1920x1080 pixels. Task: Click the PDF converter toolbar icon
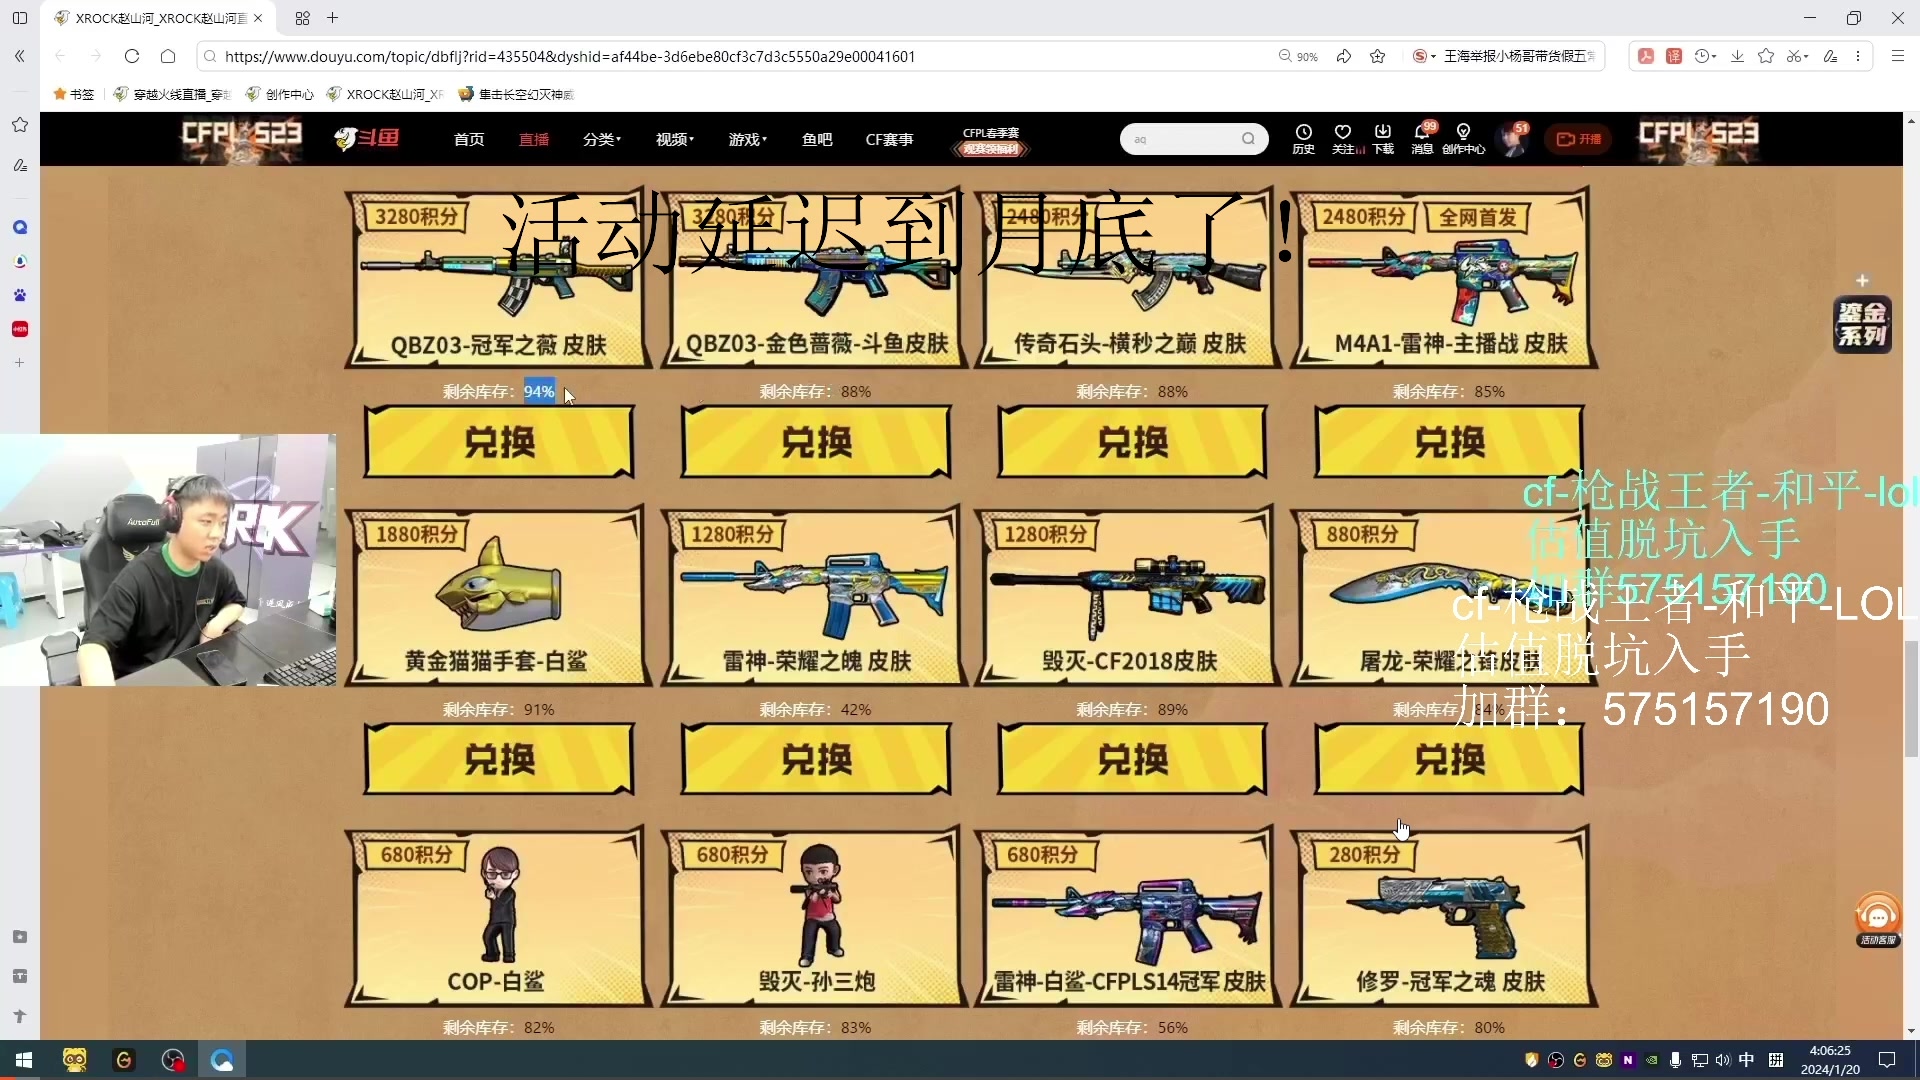click(x=1645, y=56)
